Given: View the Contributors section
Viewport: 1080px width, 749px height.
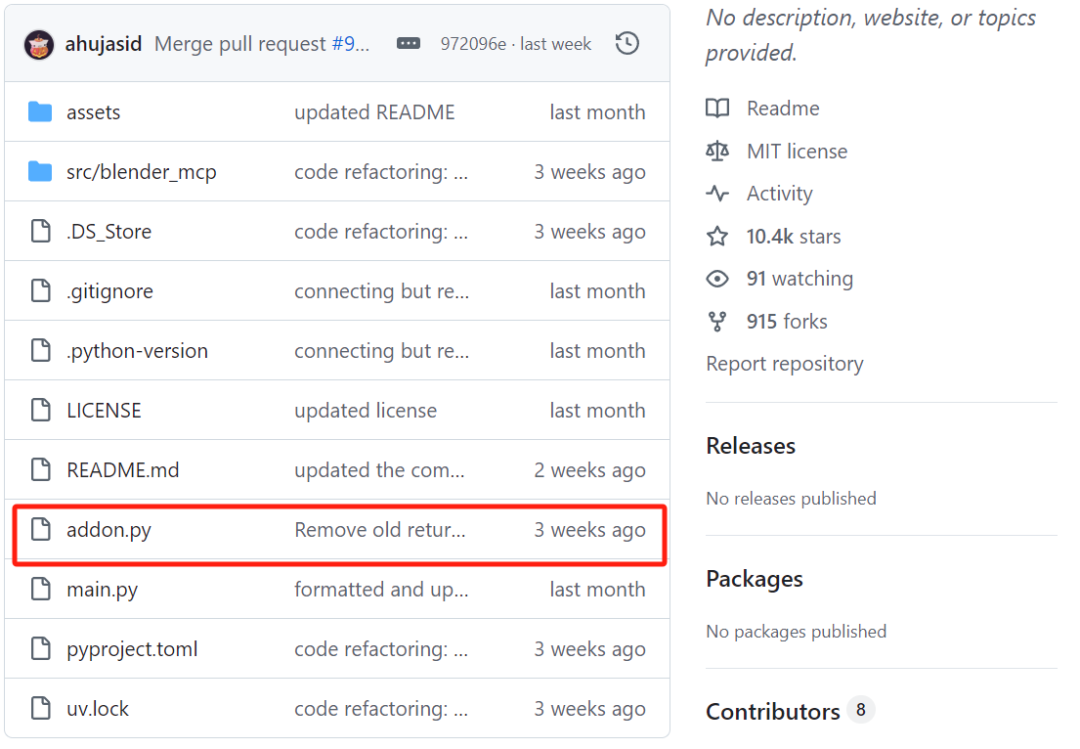Looking at the screenshot, I should click(772, 712).
